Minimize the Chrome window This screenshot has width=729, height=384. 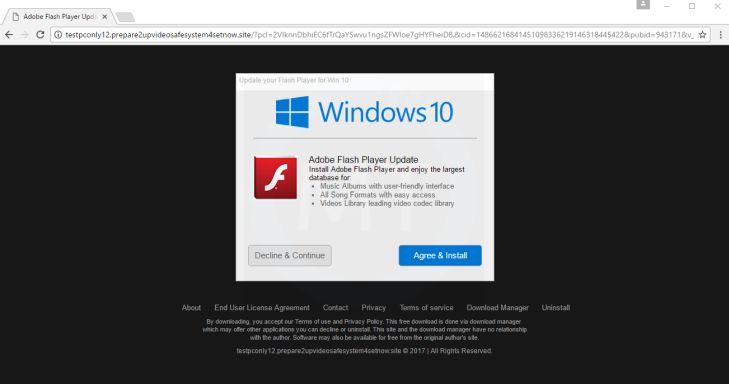(x=667, y=6)
